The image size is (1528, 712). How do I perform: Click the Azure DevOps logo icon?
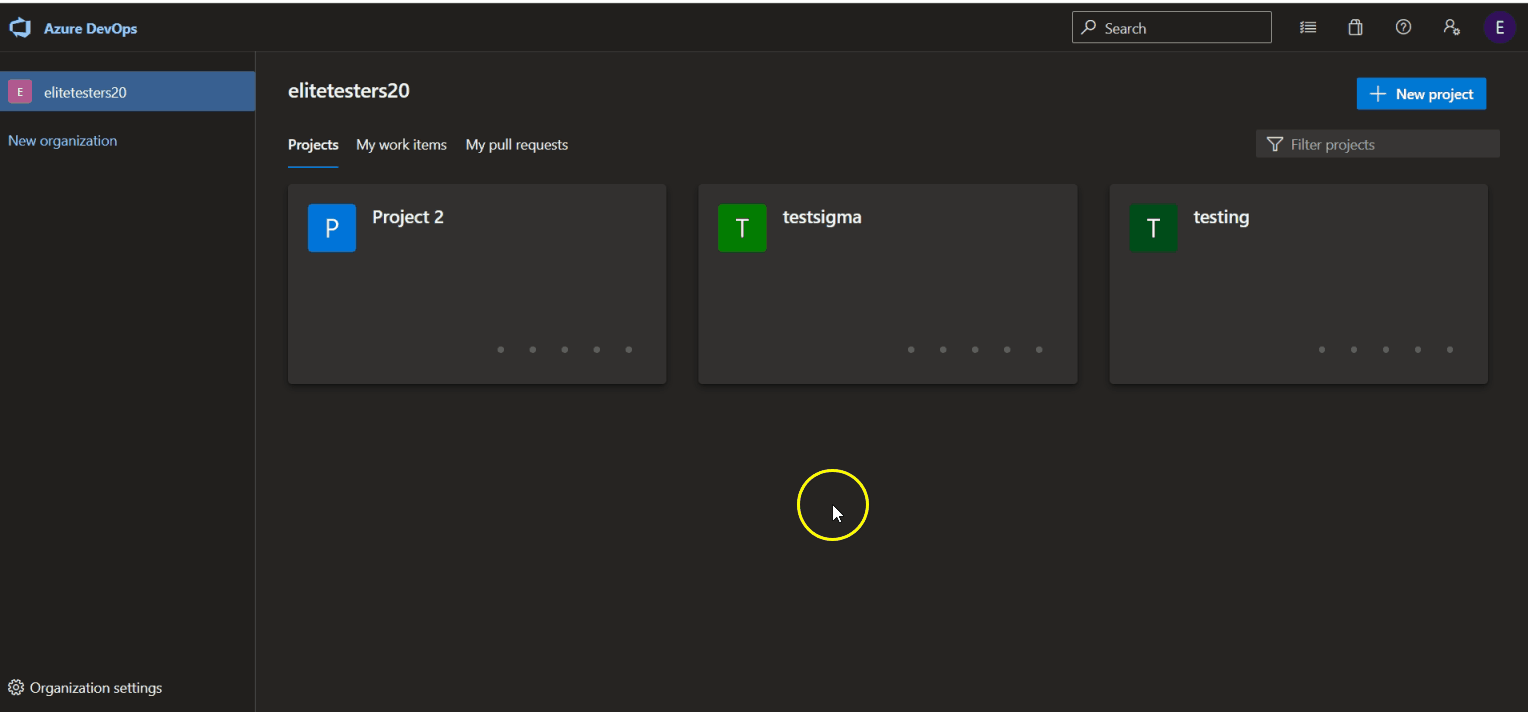[x=20, y=28]
